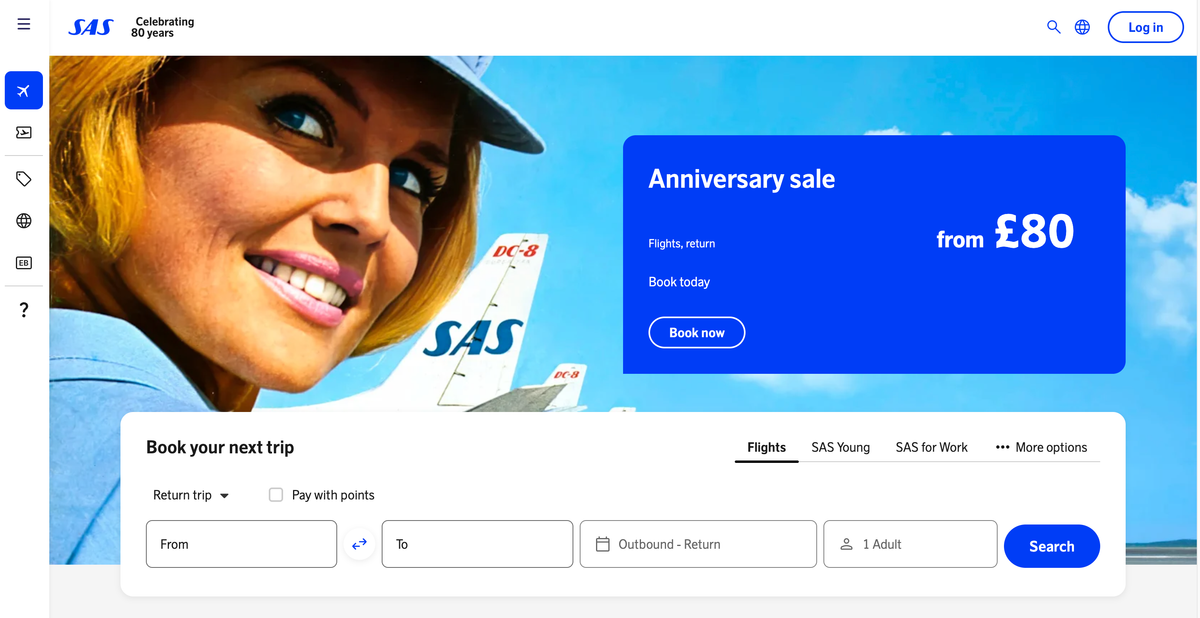Open the question mark help icon
The width and height of the screenshot is (1200, 618).
(24, 310)
